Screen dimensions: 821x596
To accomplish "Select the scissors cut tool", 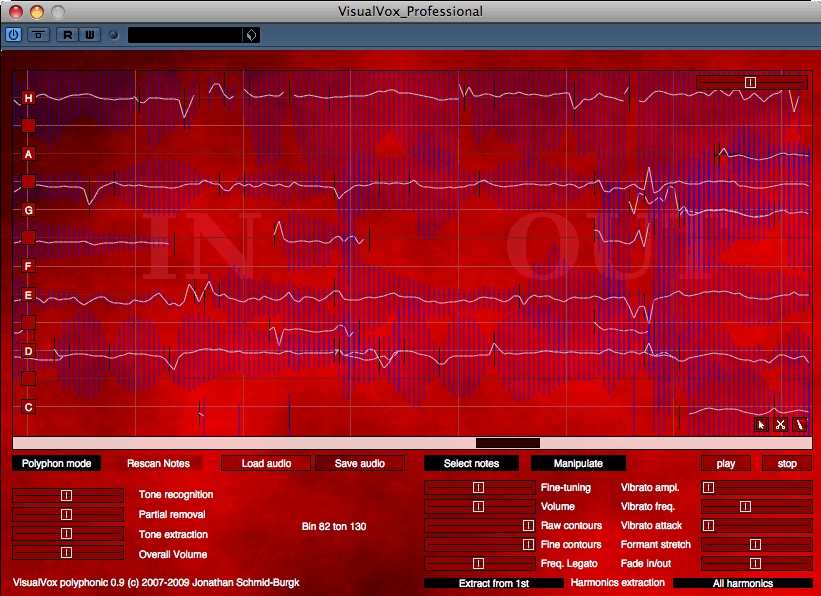I will click(780, 425).
